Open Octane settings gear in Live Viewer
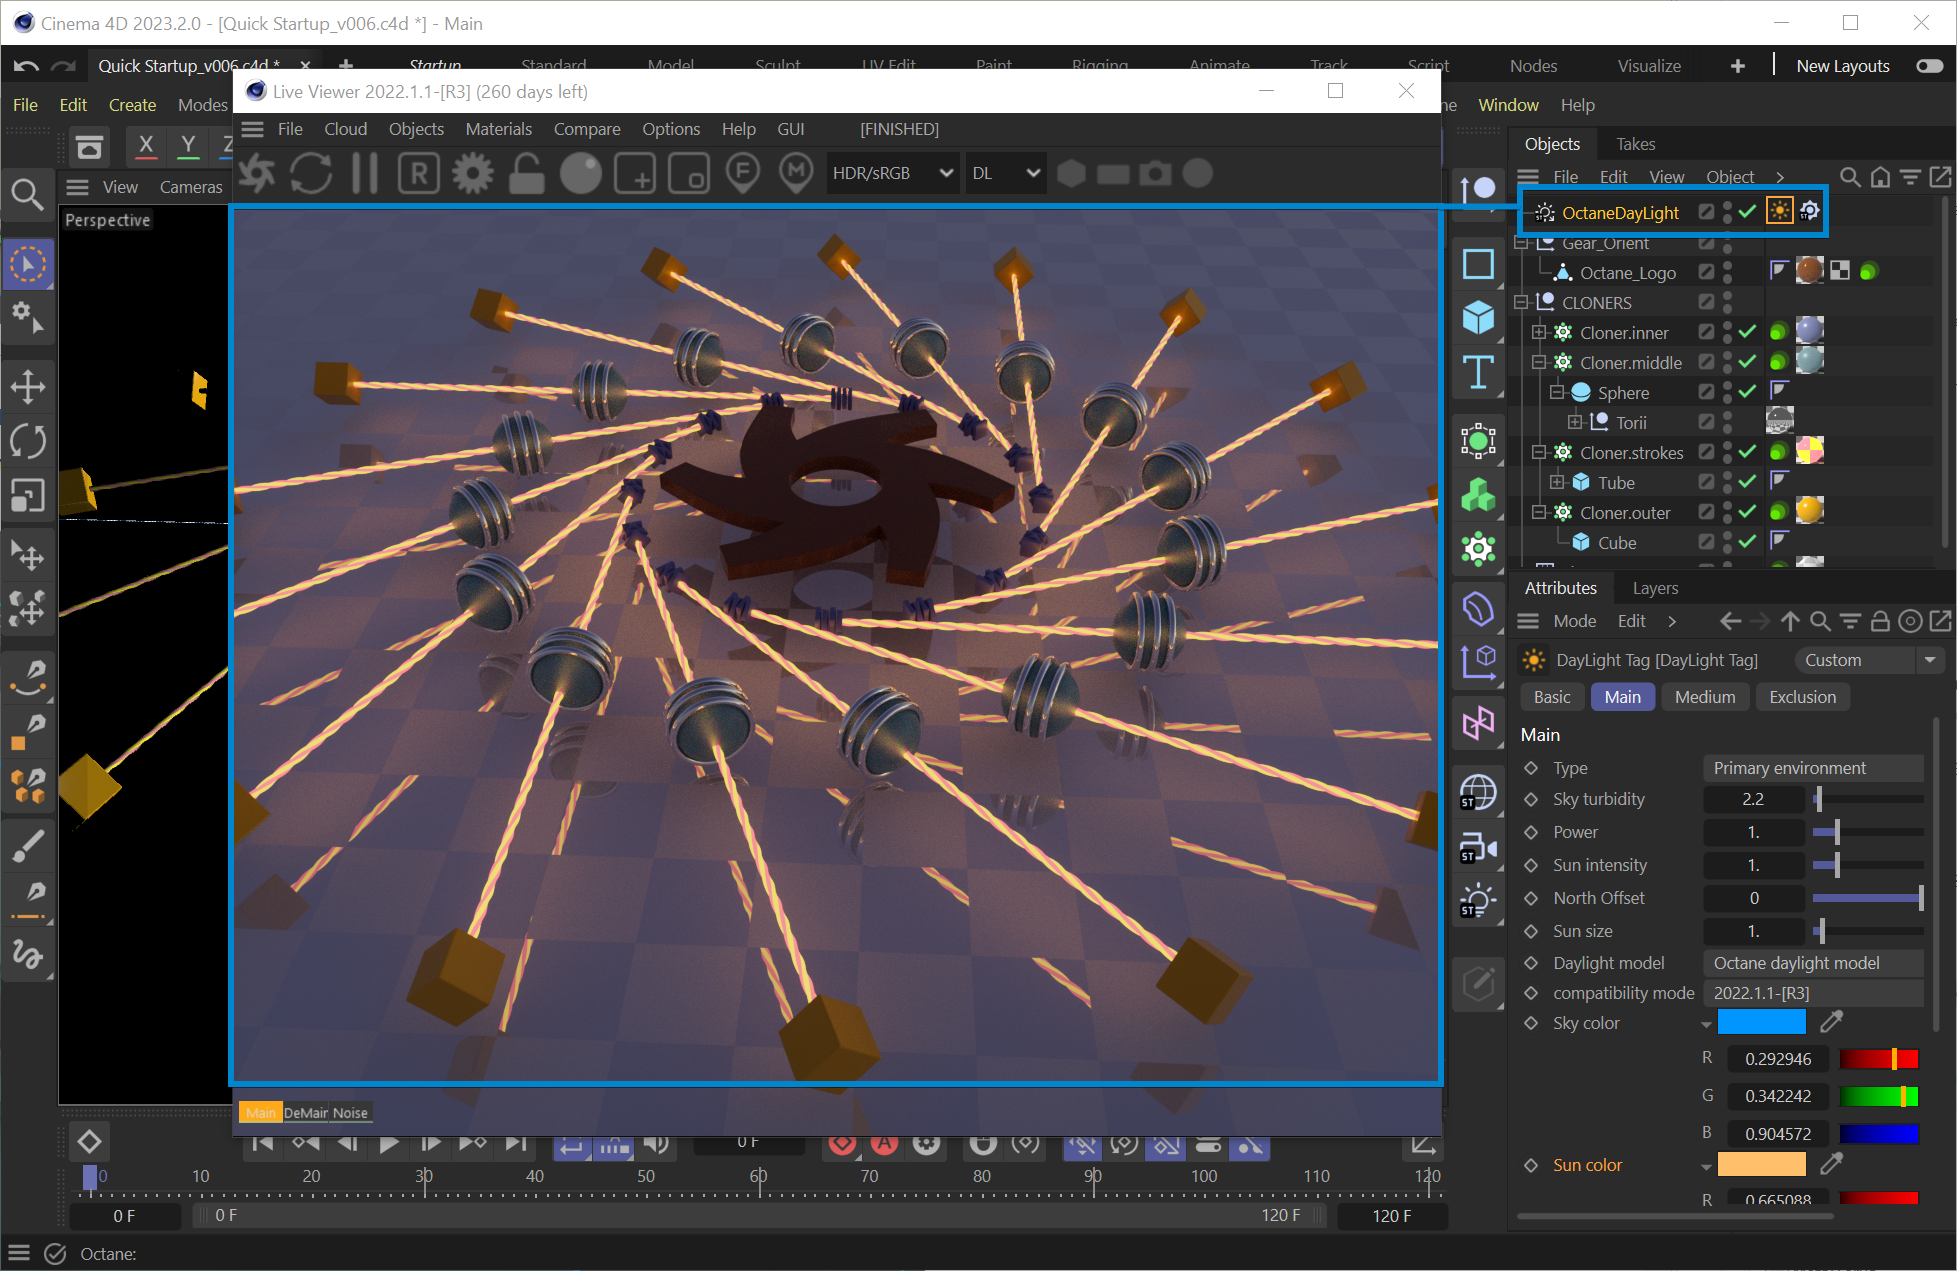The height and width of the screenshot is (1271, 1957). (472, 174)
